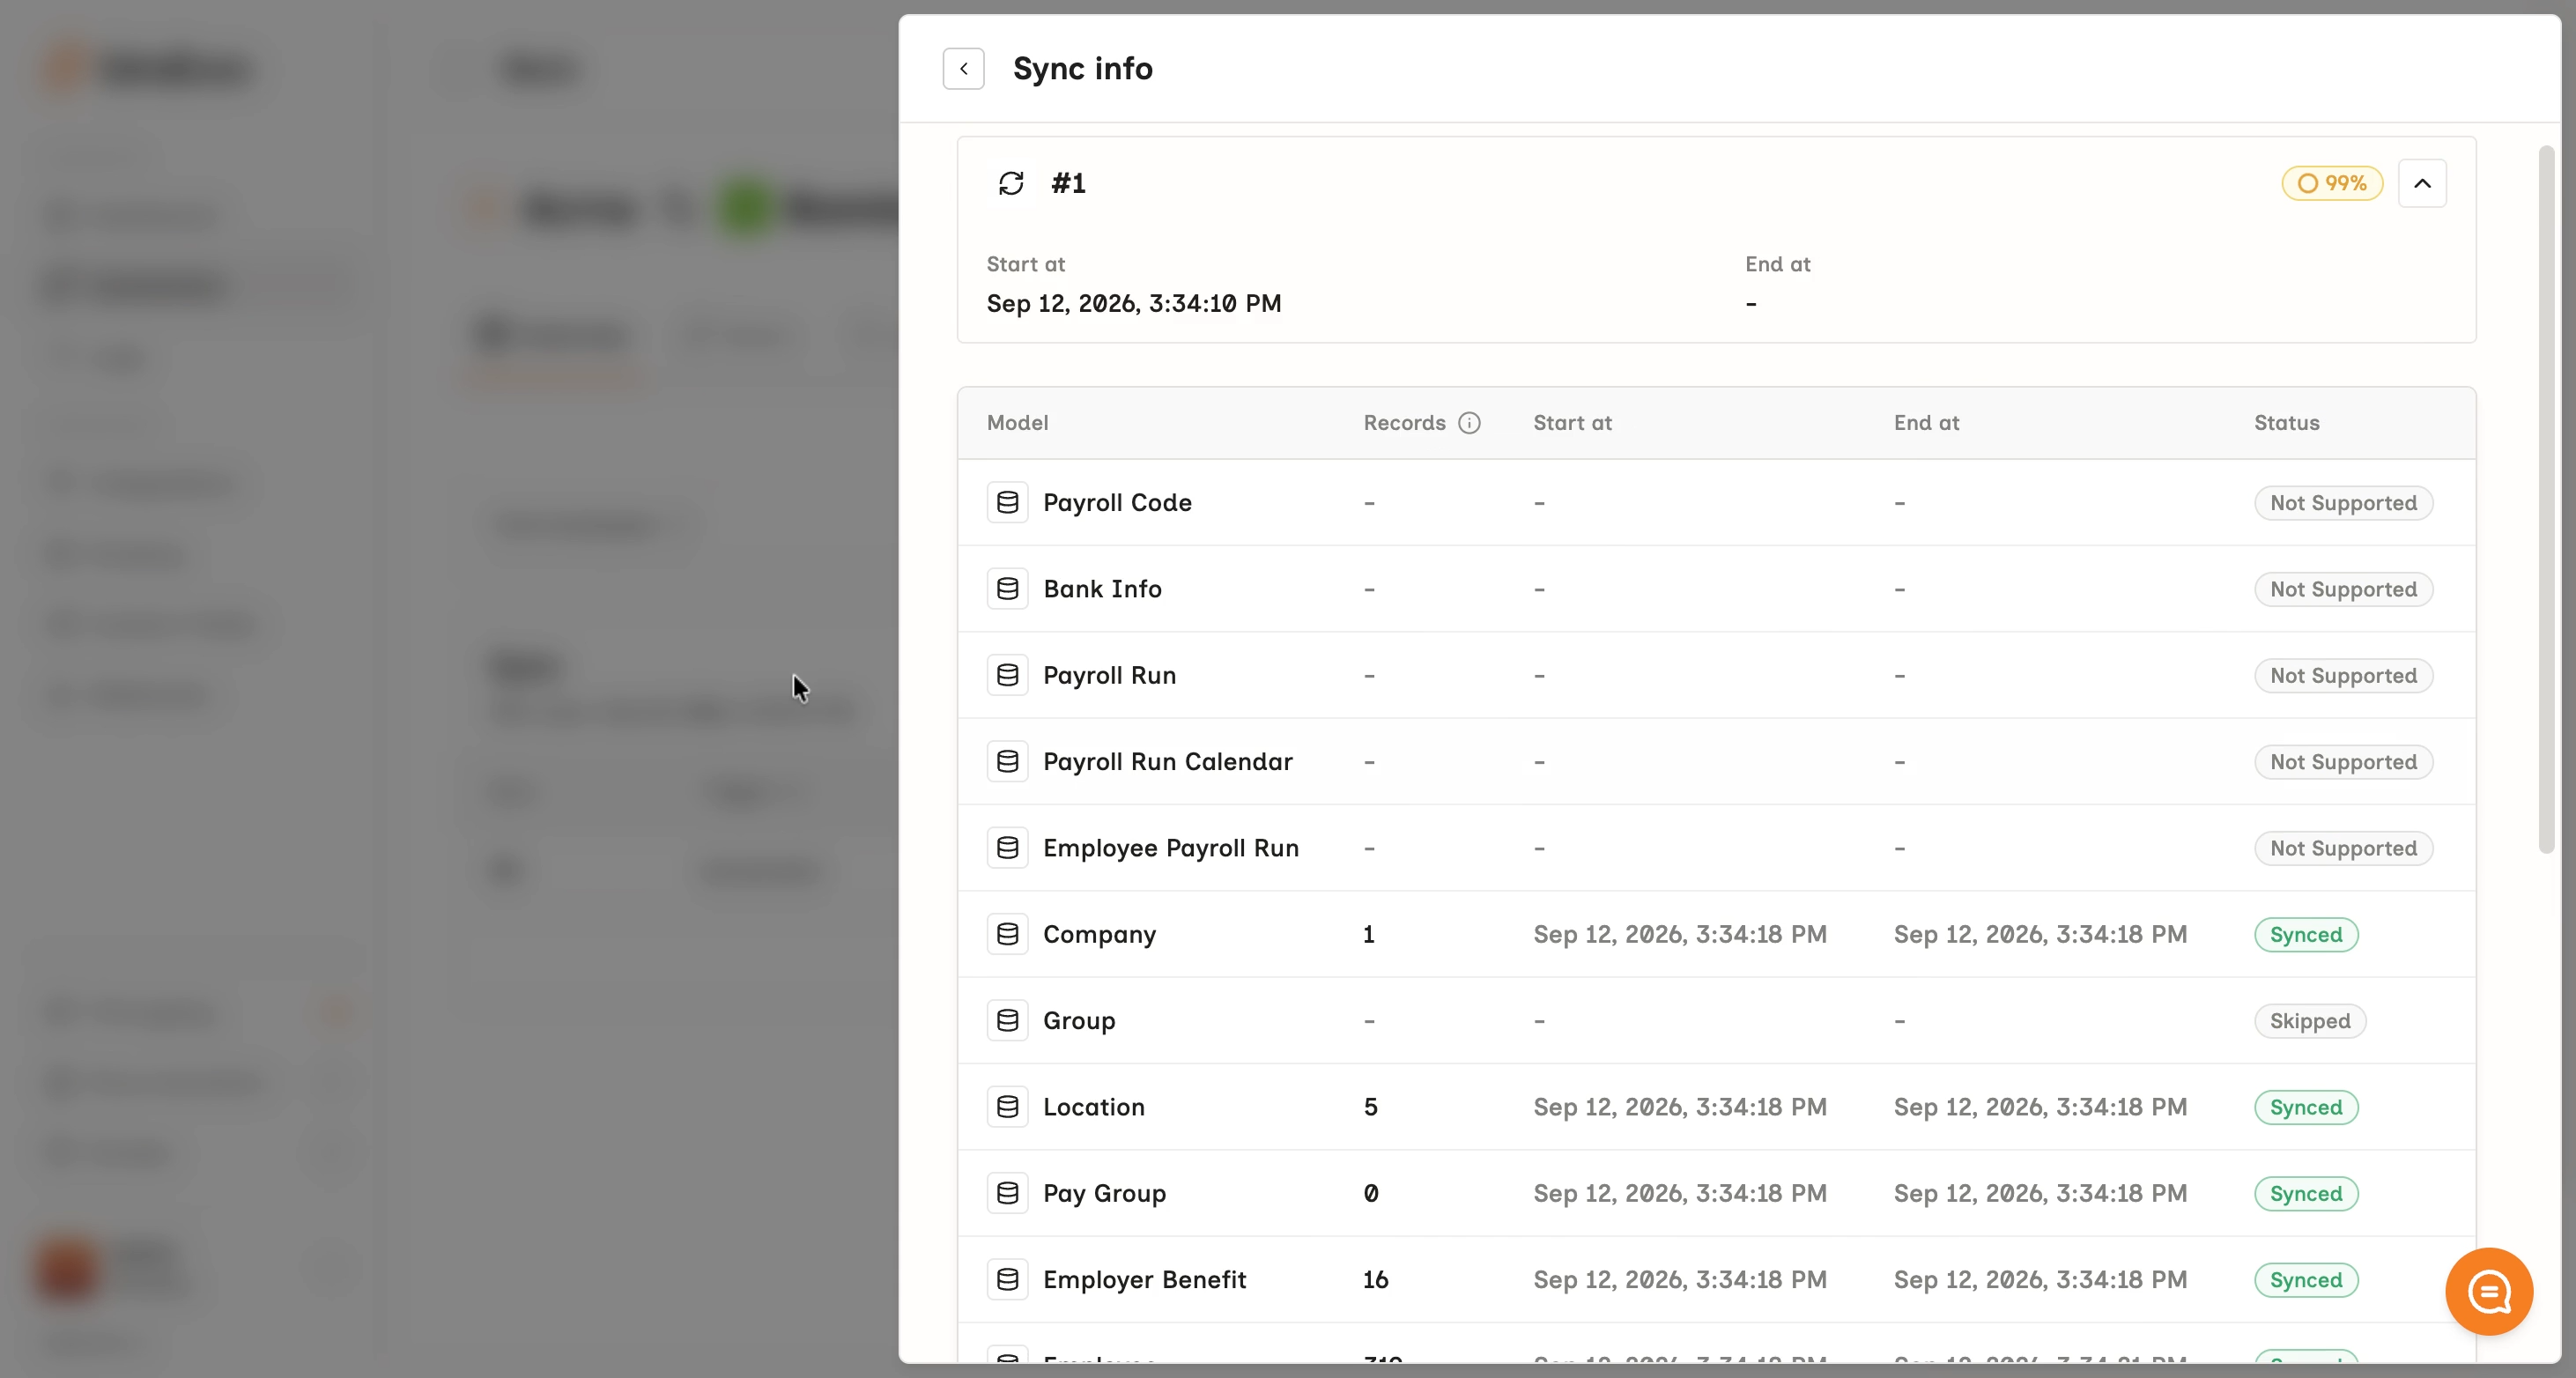Click the Status column header
Image resolution: width=2576 pixels, height=1378 pixels.
pyautogui.click(x=2286, y=423)
